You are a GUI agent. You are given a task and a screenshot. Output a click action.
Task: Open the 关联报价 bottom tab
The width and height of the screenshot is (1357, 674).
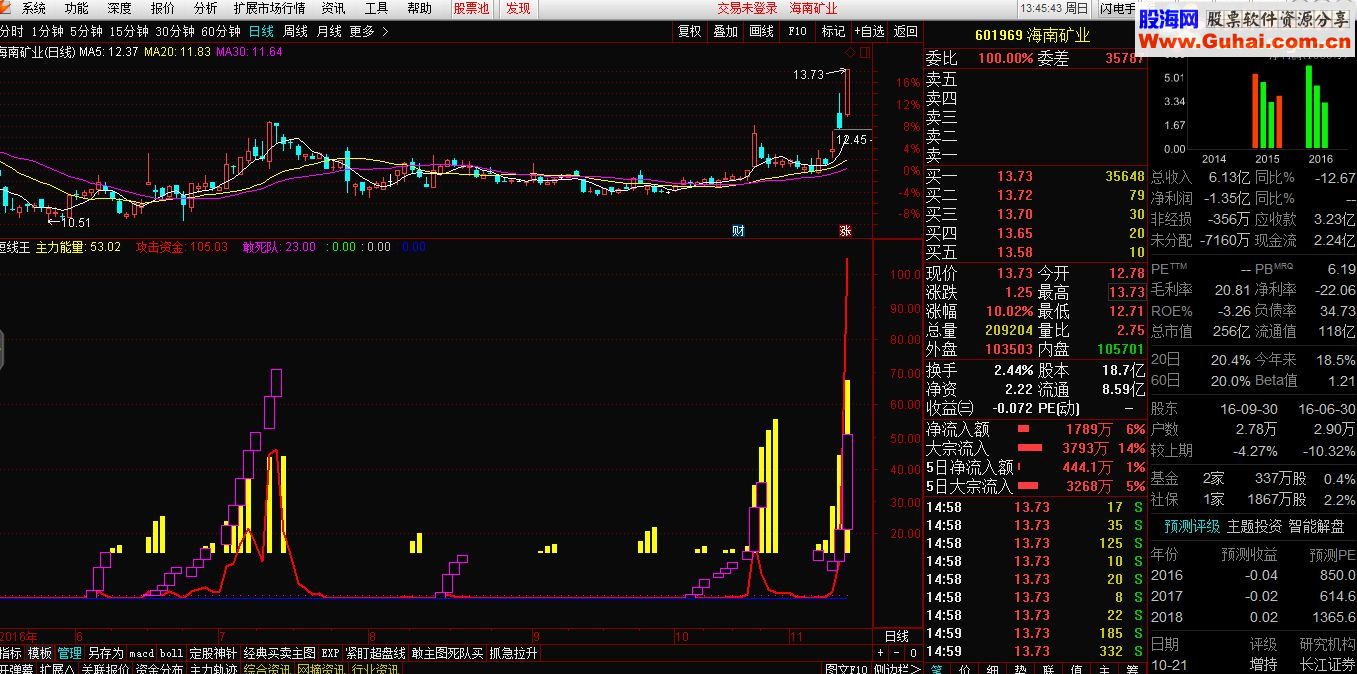click(106, 668)
